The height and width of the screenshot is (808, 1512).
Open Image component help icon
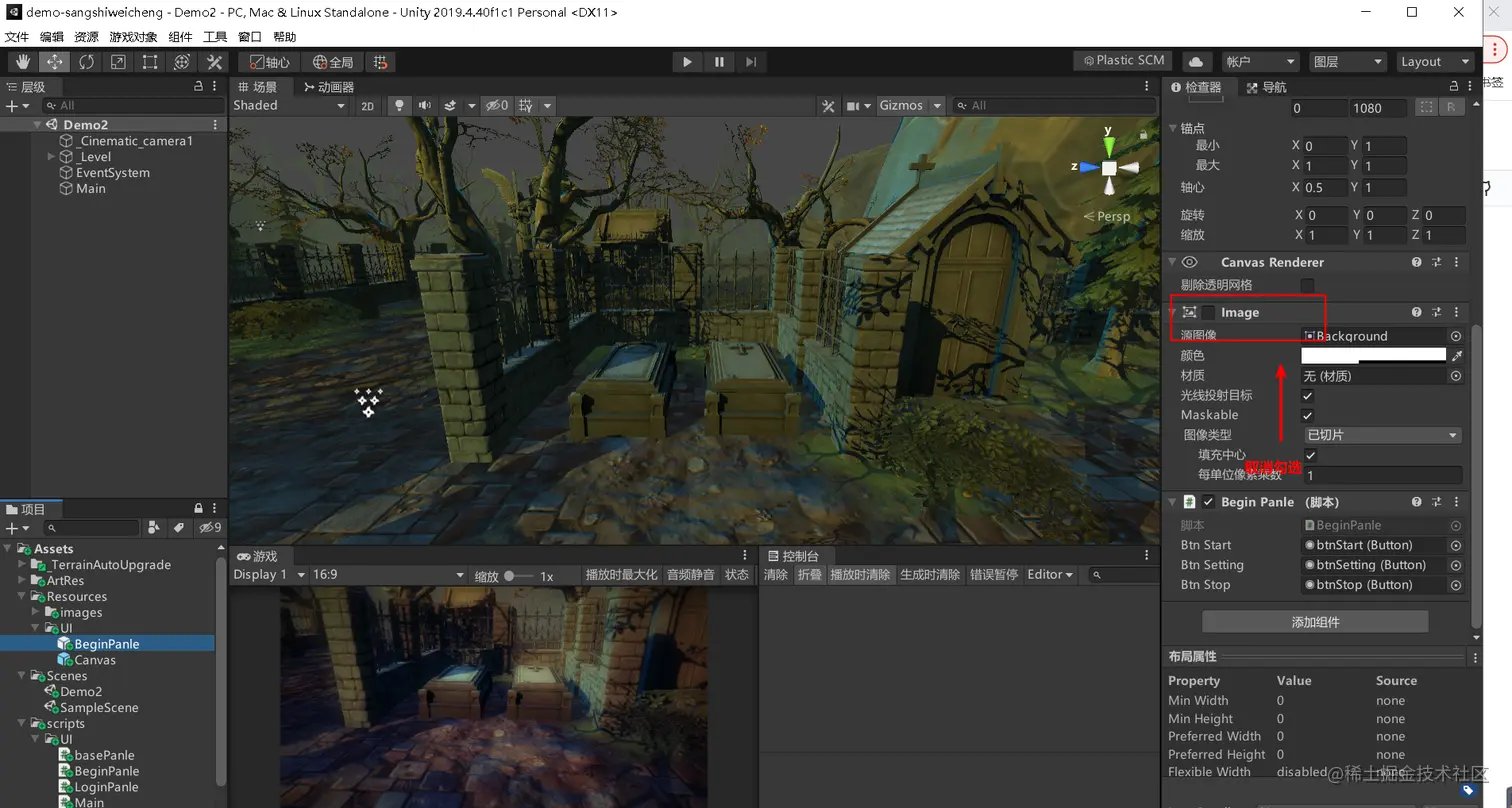point(1417,312)
